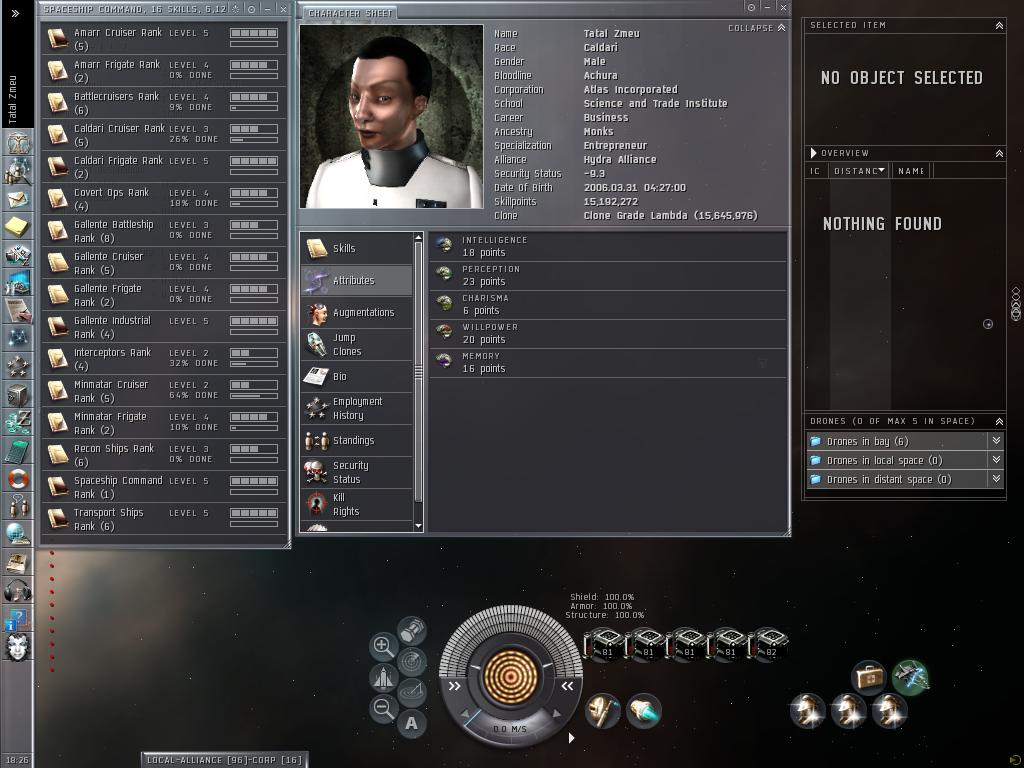Click Tatal Zmeu character portrait
1024x768 pixels.
click(391, 117)
